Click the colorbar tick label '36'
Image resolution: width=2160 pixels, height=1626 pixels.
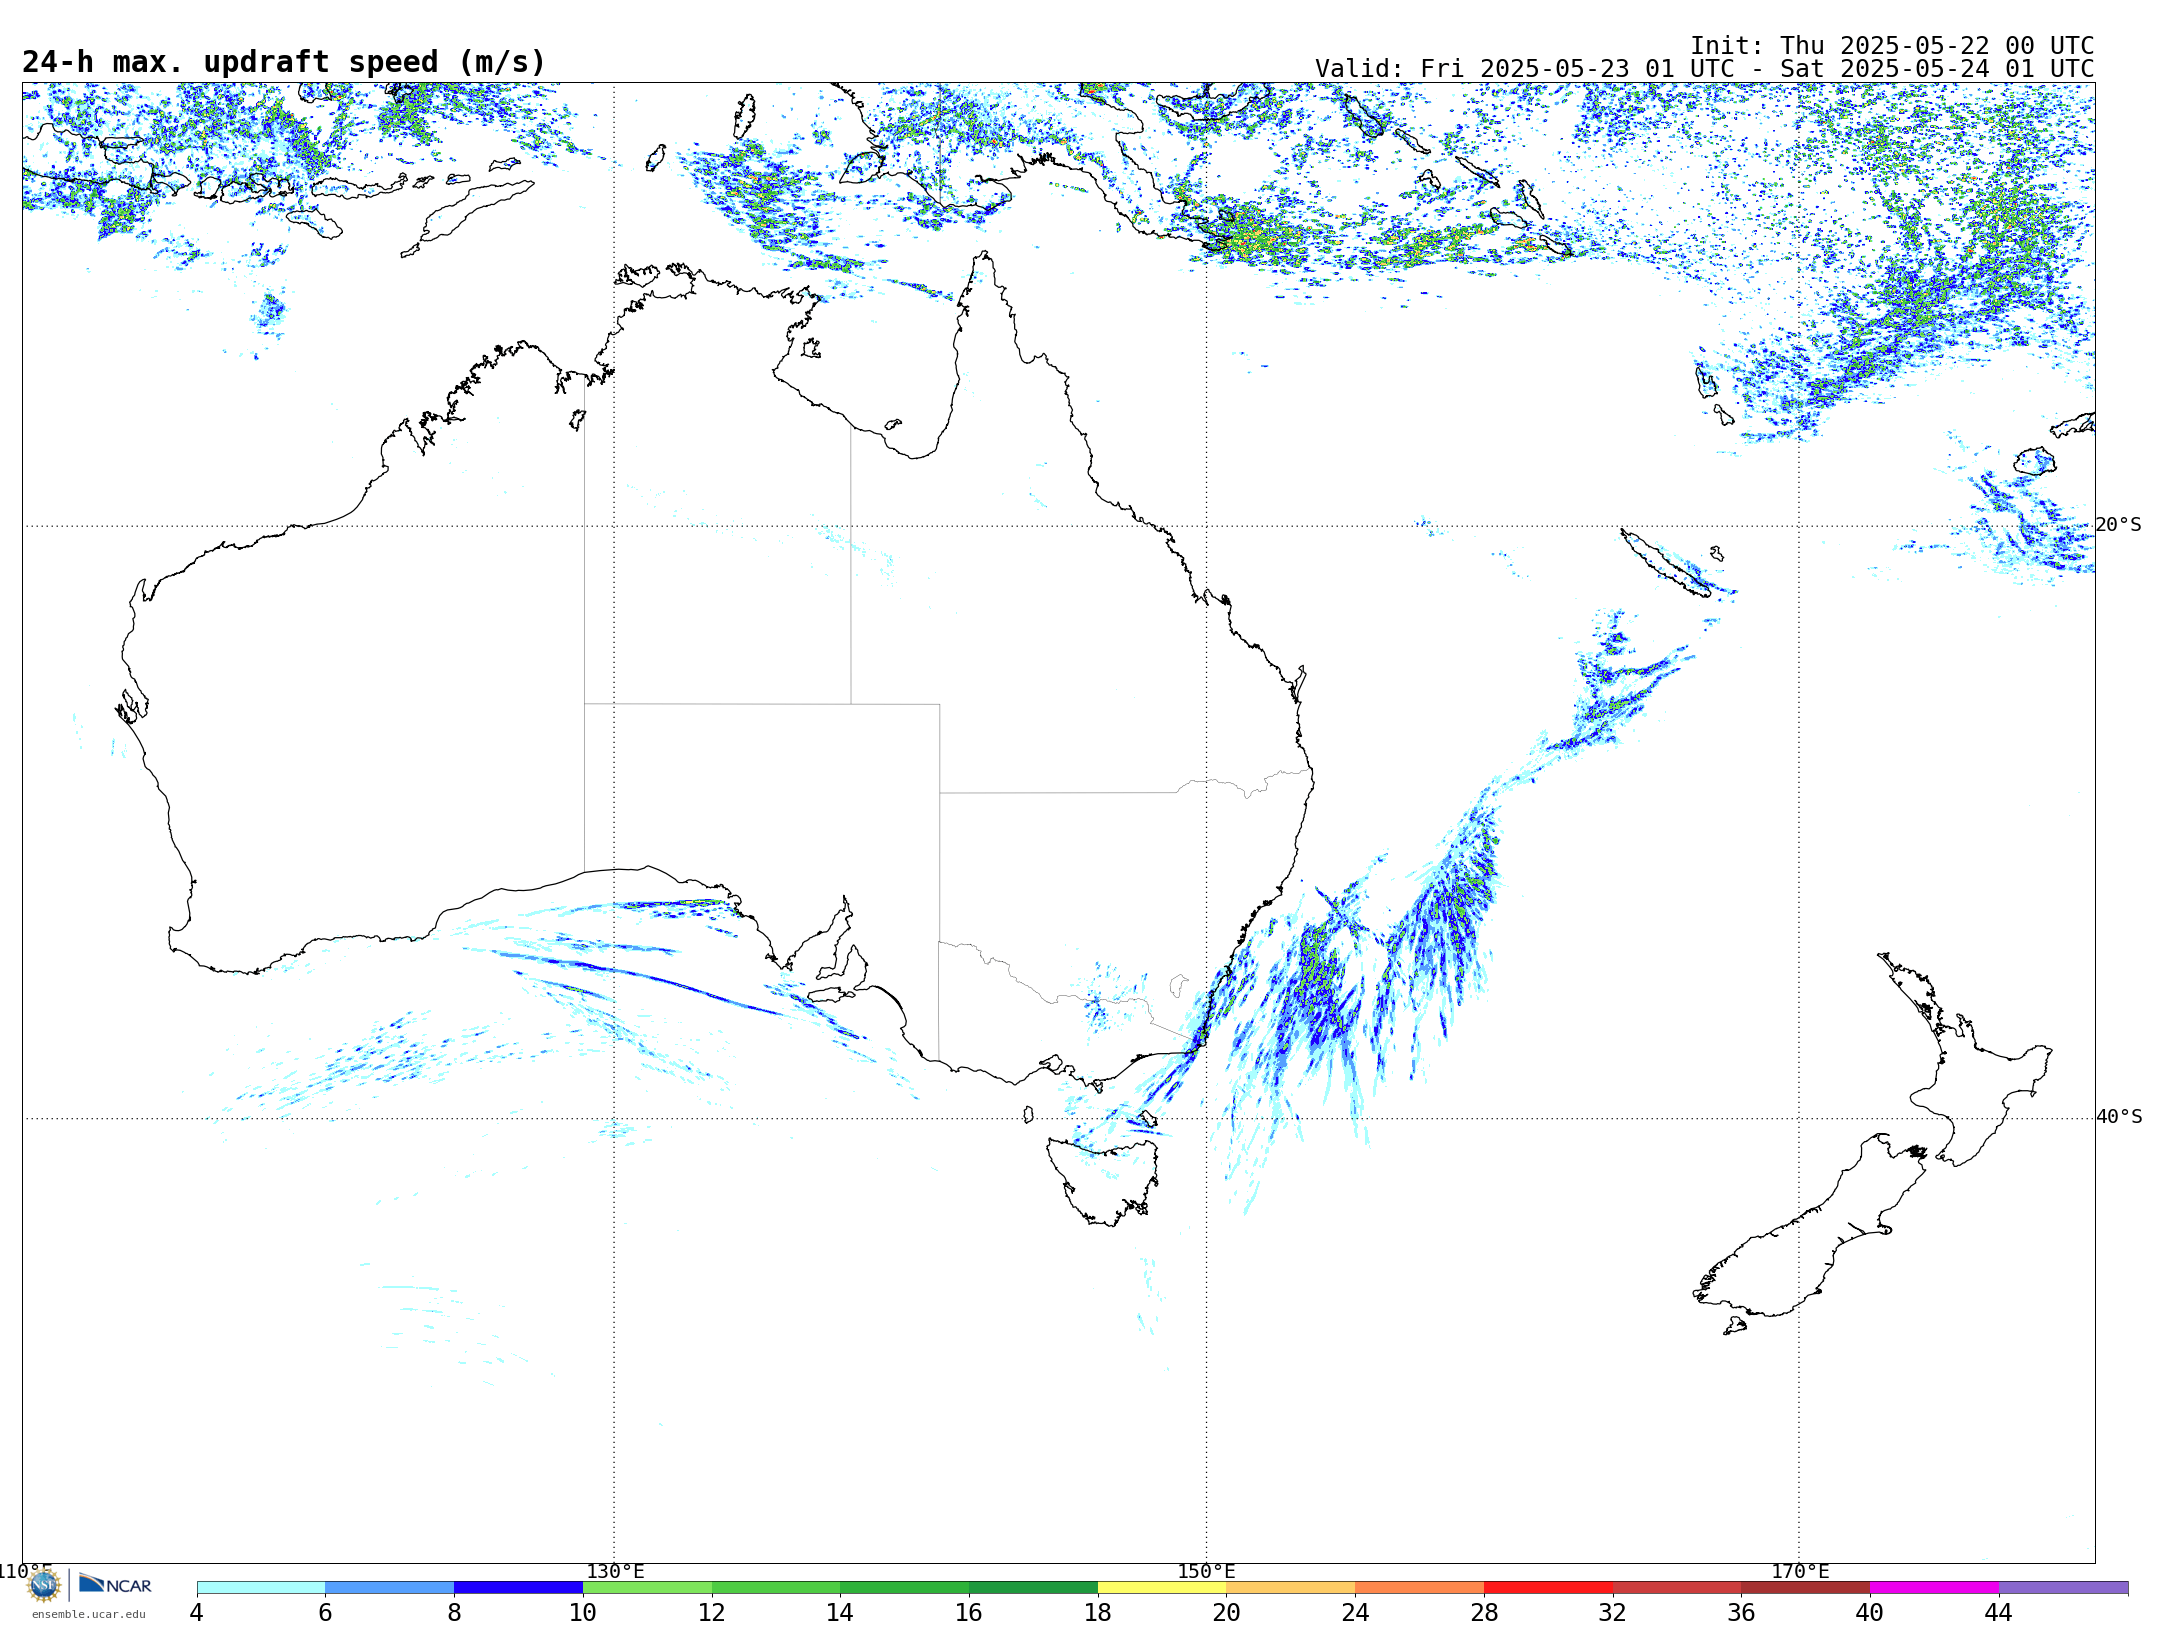pyautogui.click(x=1741, y=1613)
